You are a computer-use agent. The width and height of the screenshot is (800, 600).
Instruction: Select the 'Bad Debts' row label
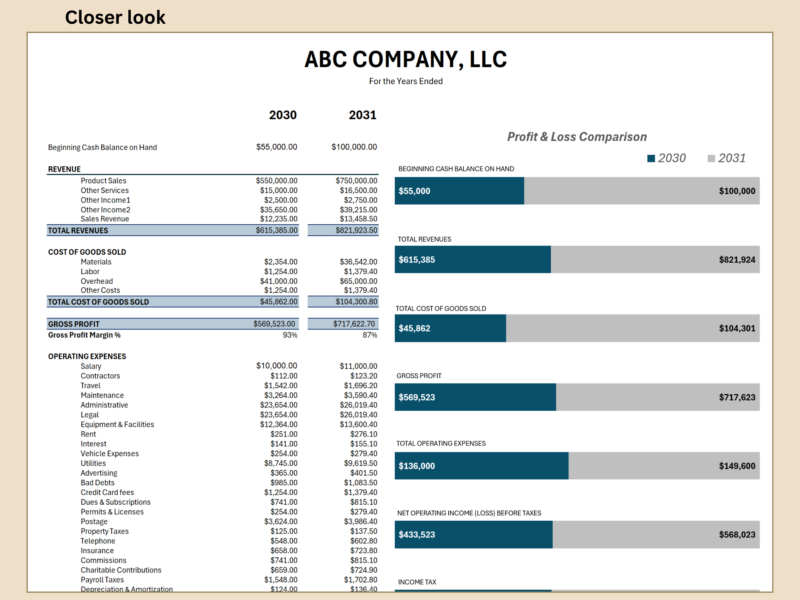tap(97, 483)
